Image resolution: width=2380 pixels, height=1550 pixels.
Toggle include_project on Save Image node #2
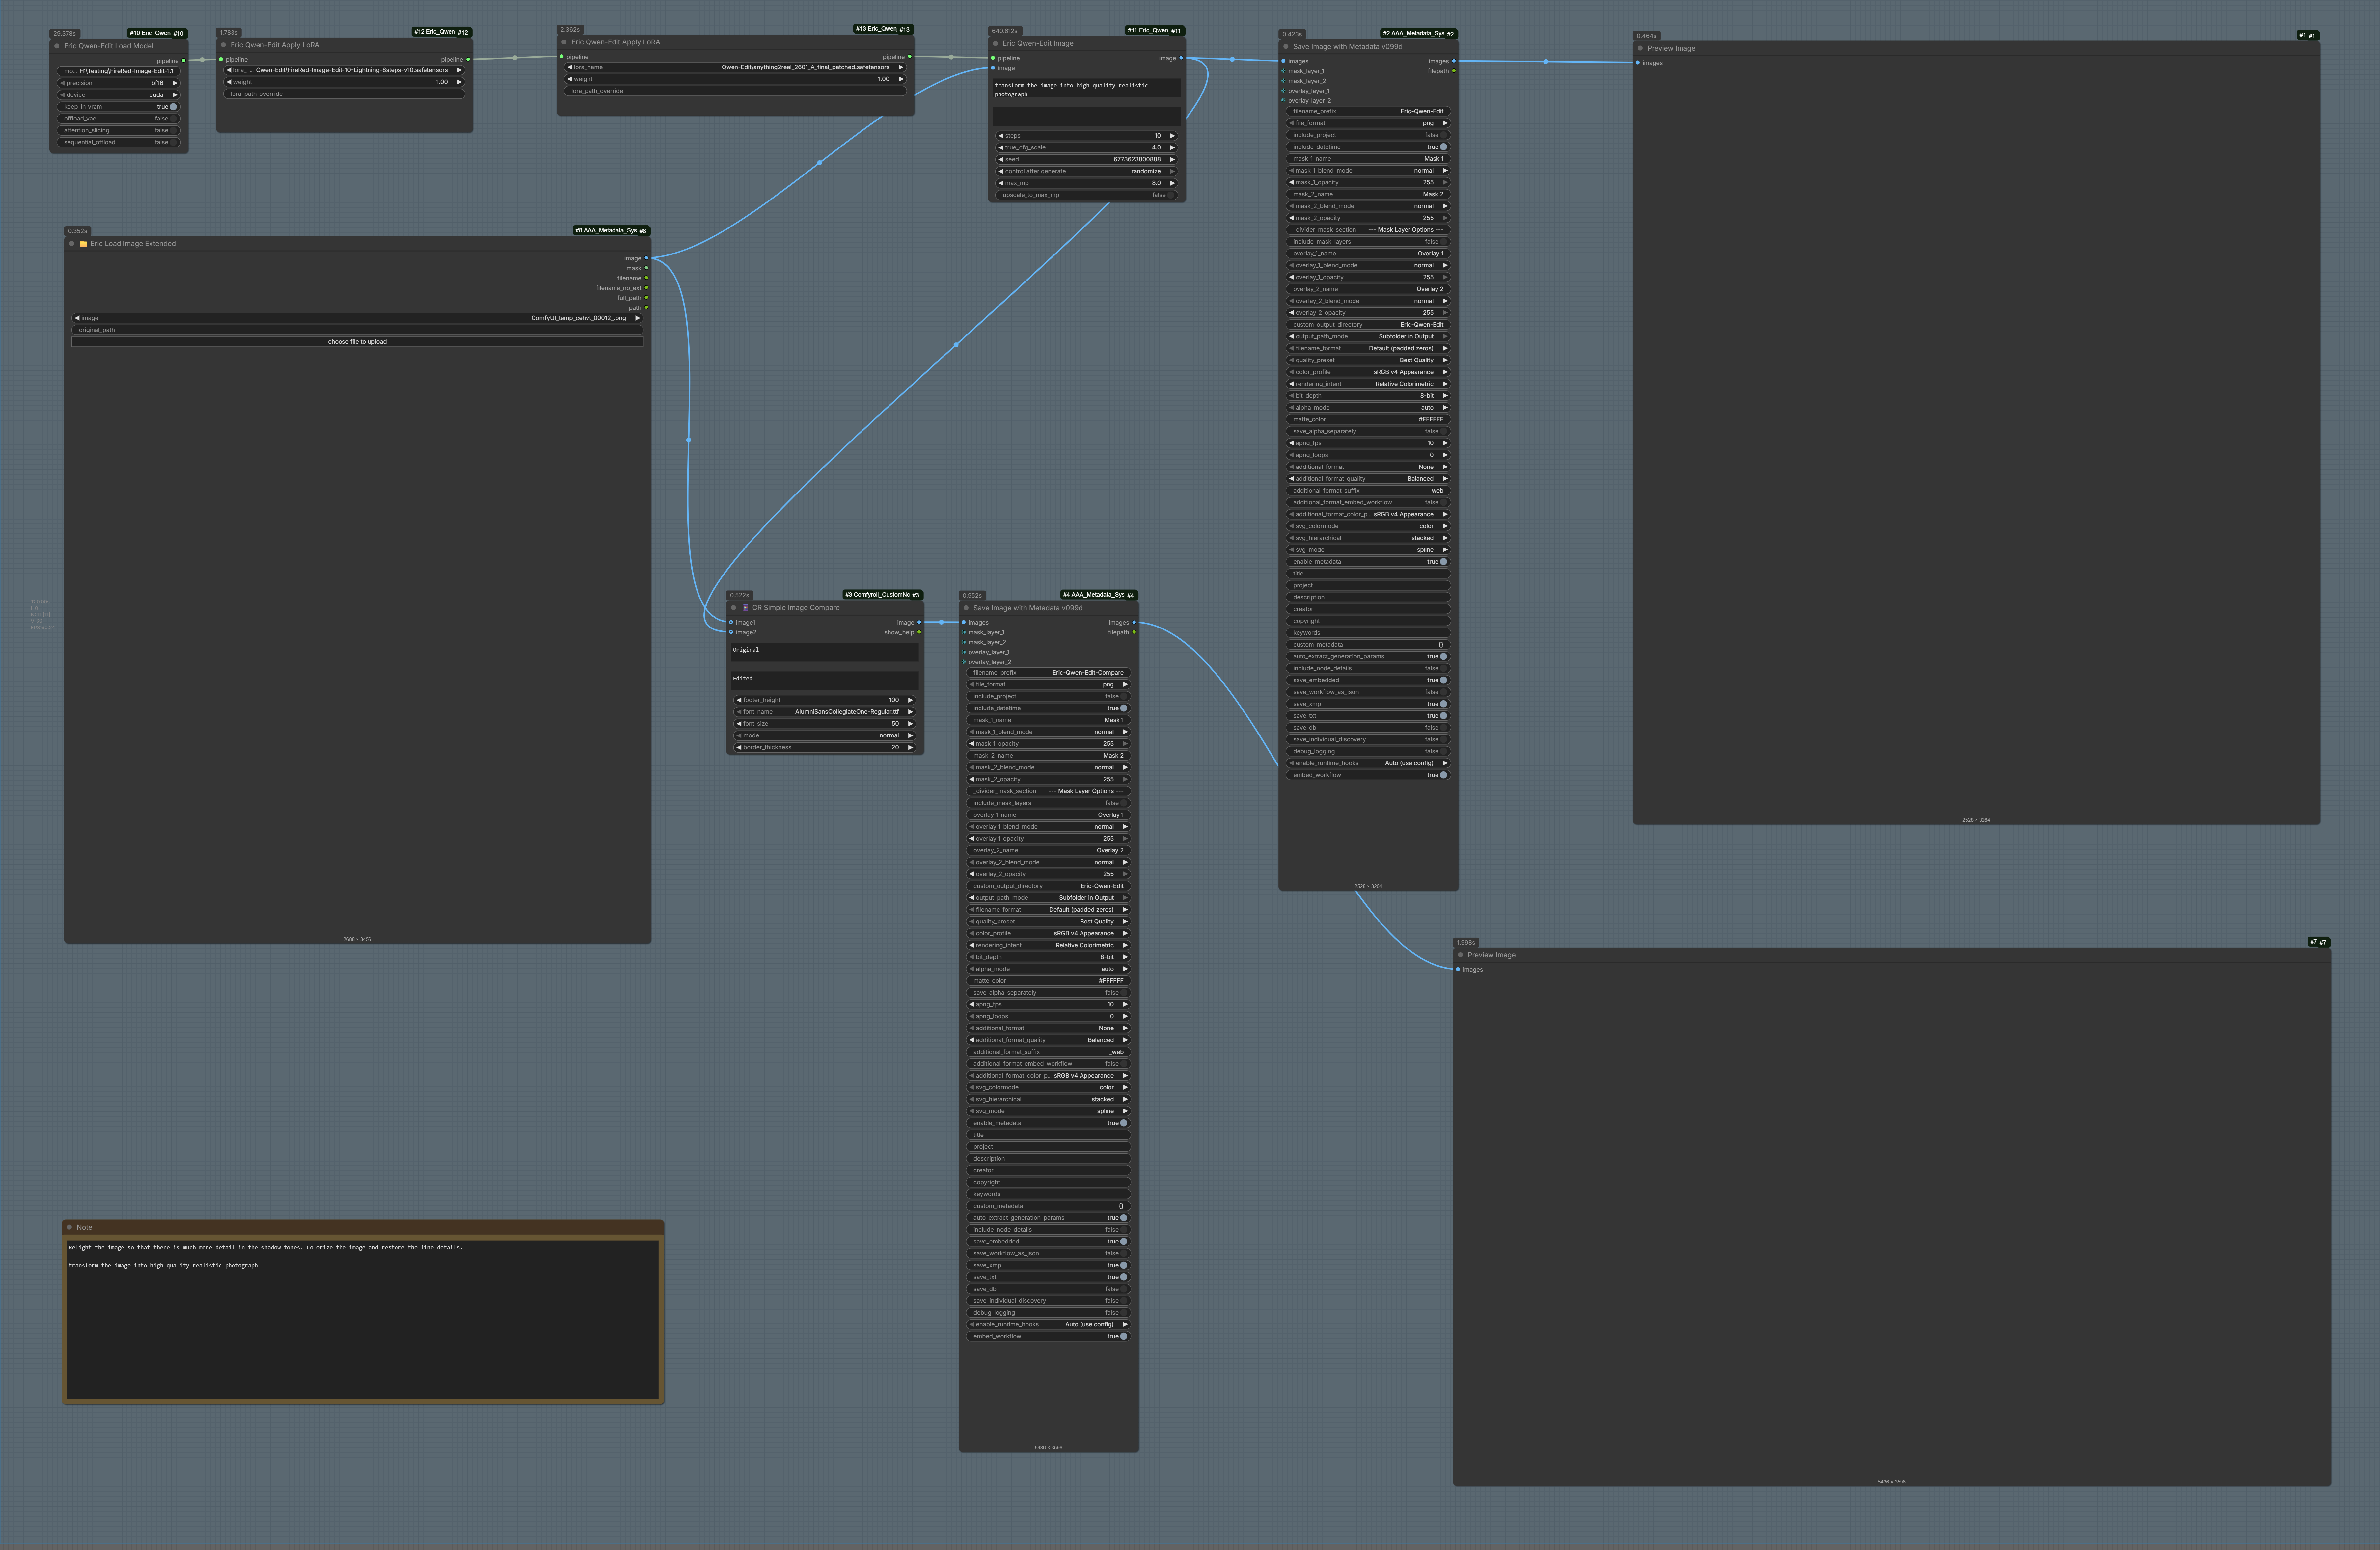[x=1368, y=135]
